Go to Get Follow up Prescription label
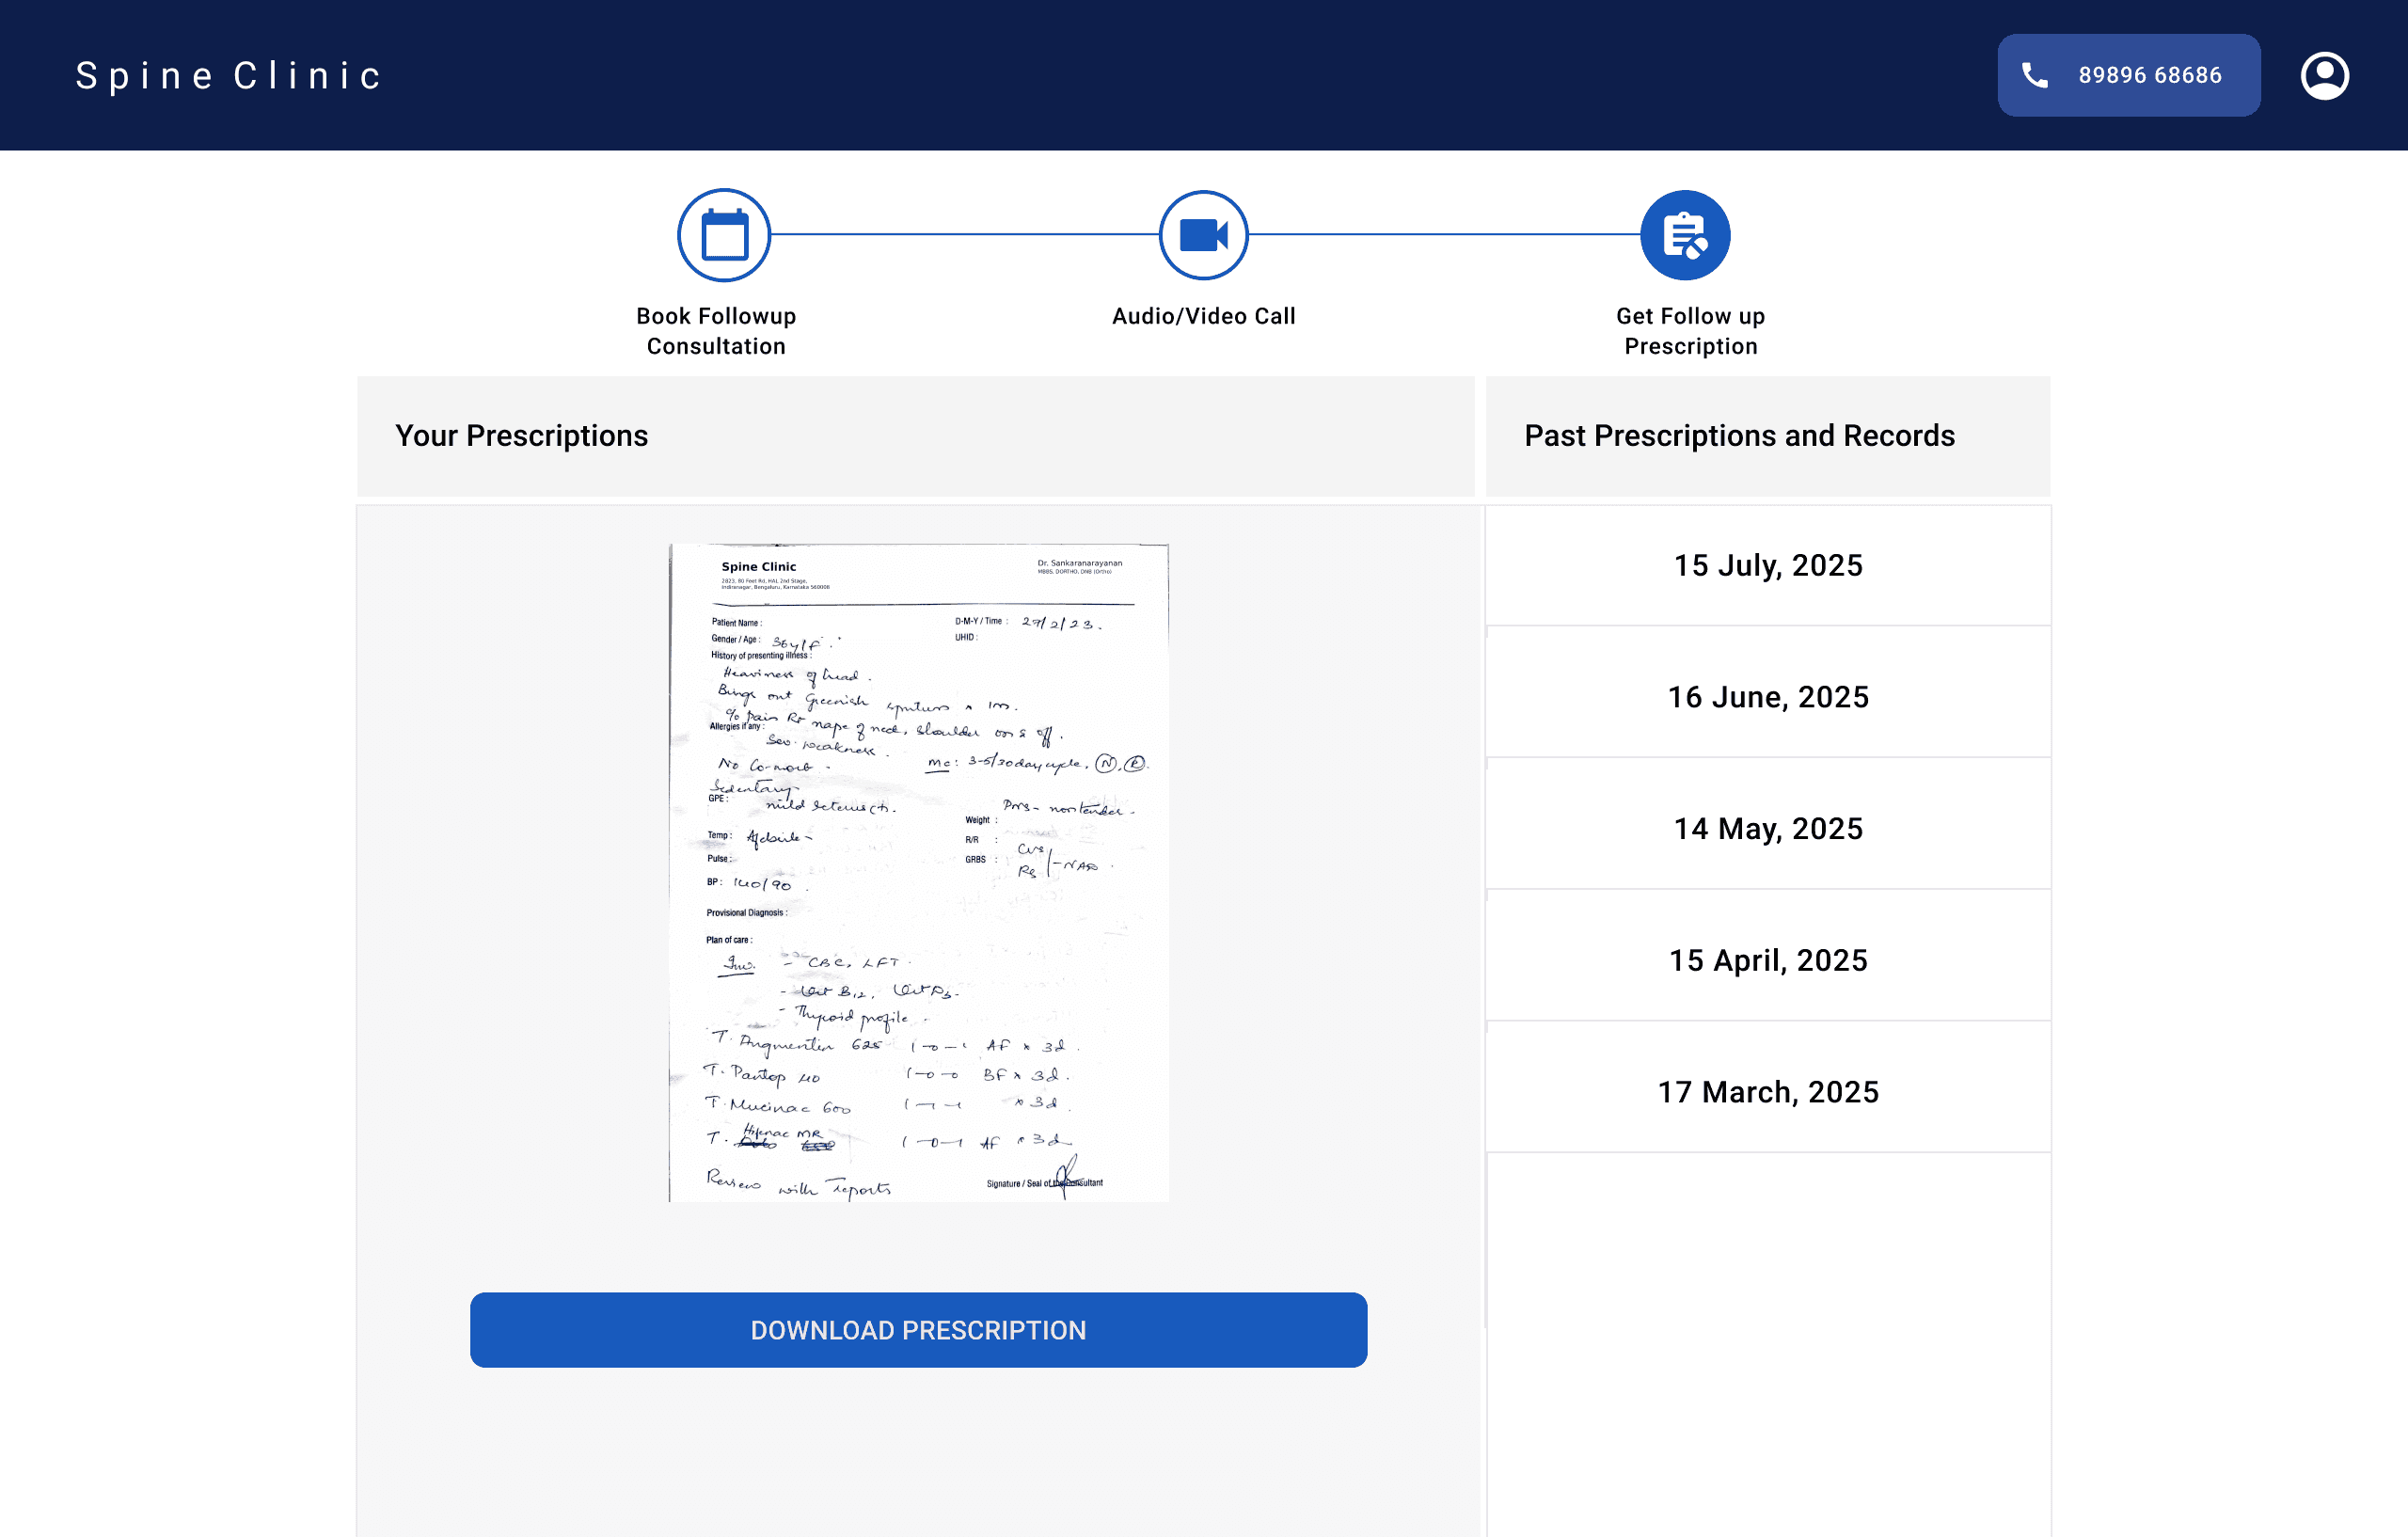Viewport: 2408px width, 1537px height. click(1690, 331)
